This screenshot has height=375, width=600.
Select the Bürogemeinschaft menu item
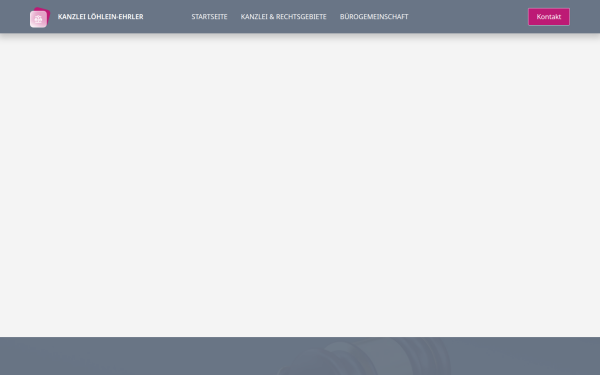[374, 17]
